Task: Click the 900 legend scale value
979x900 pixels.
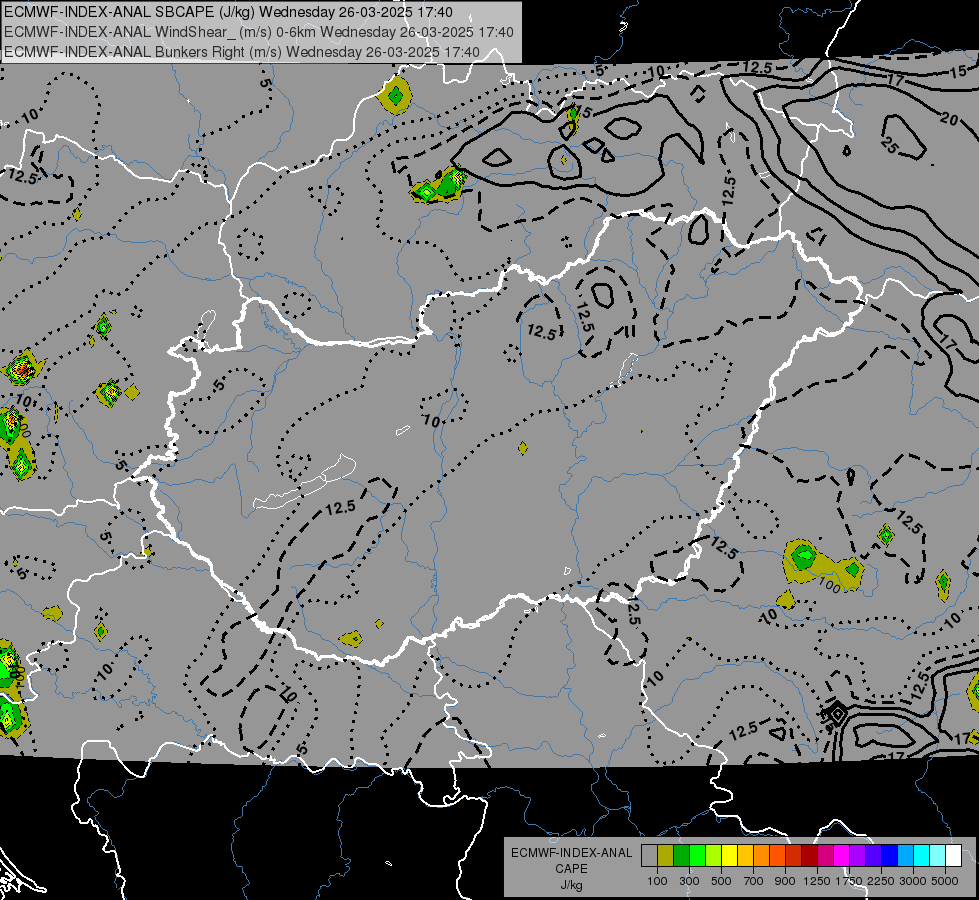Action: coord(785,881)
